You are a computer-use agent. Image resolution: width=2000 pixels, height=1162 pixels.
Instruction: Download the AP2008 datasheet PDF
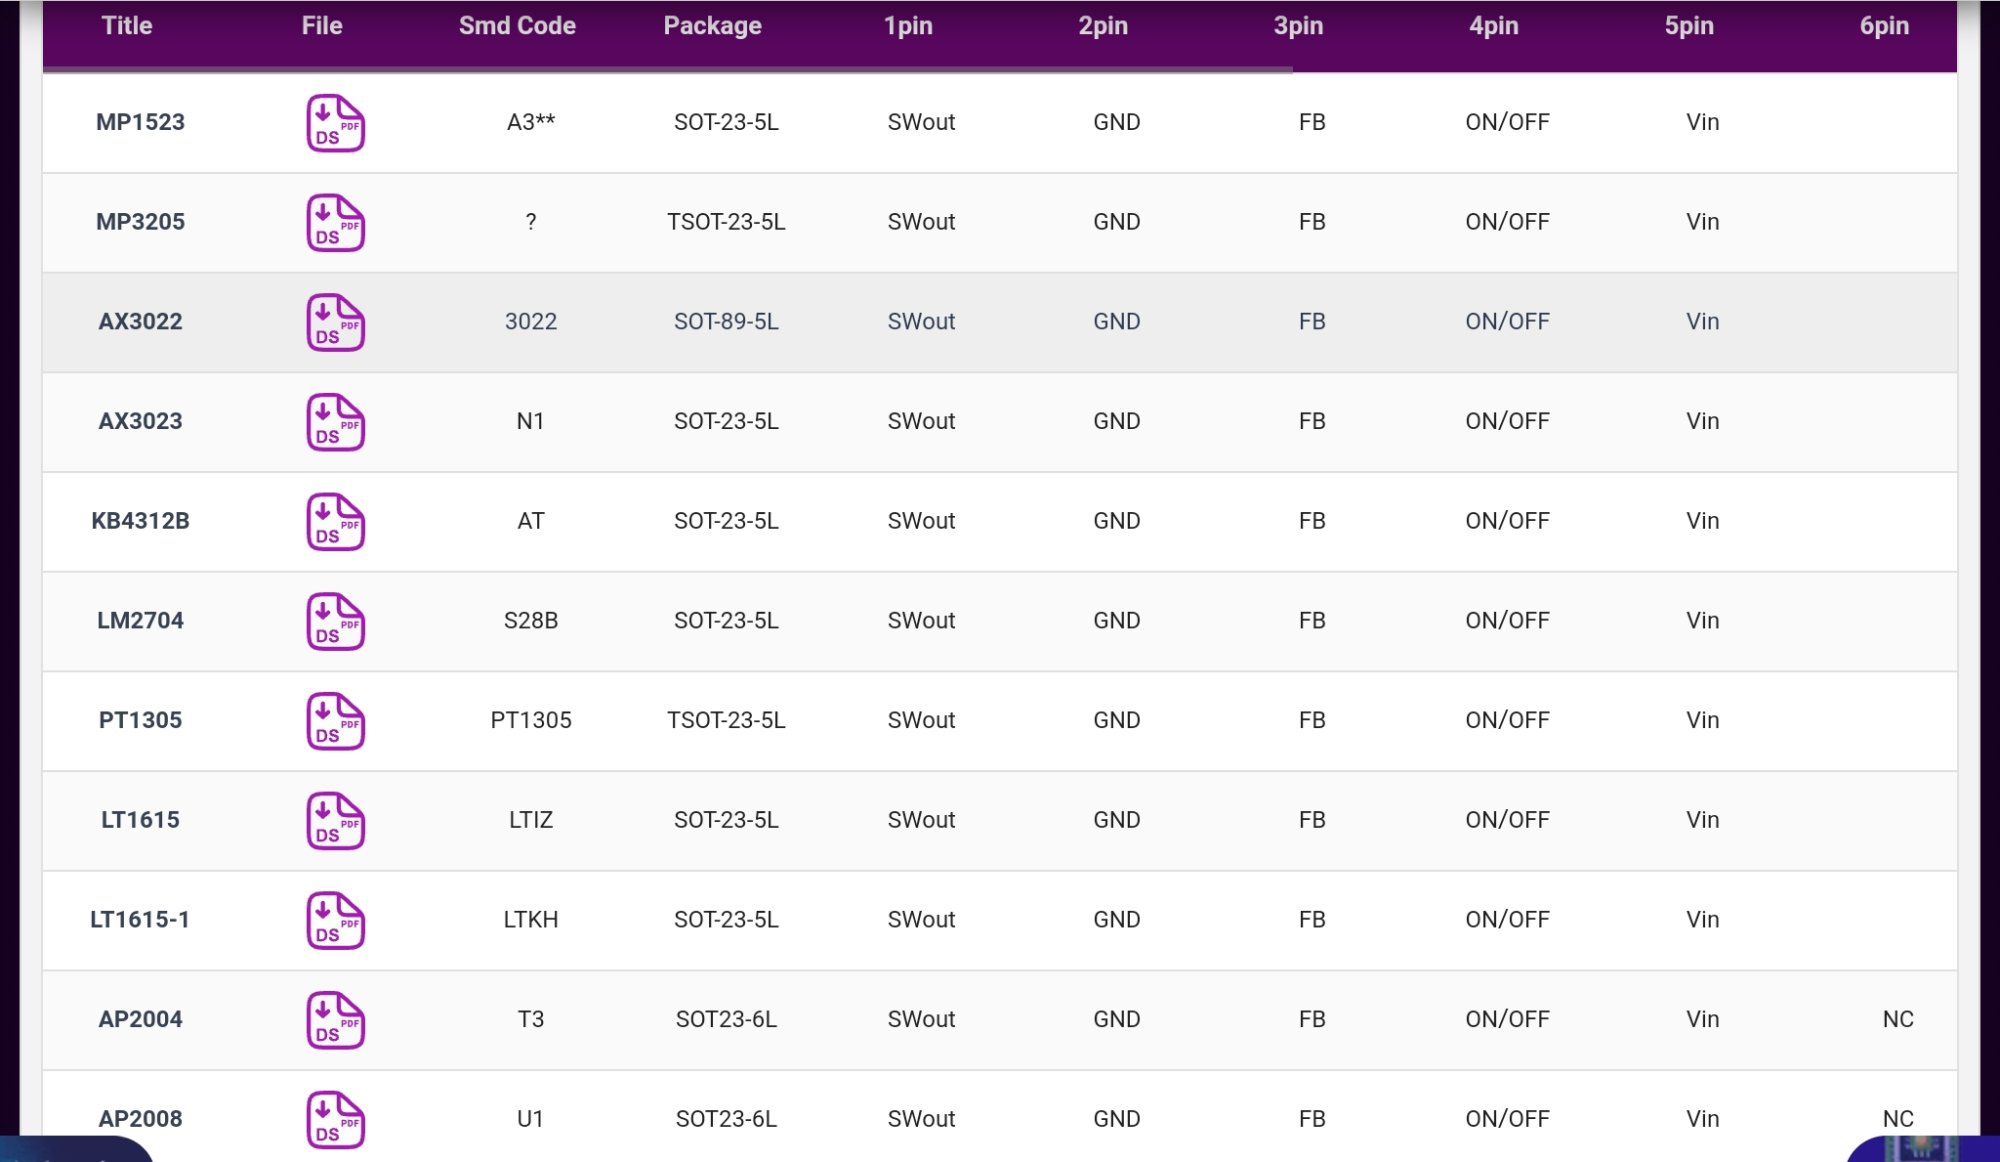(x=335, y=1119)
